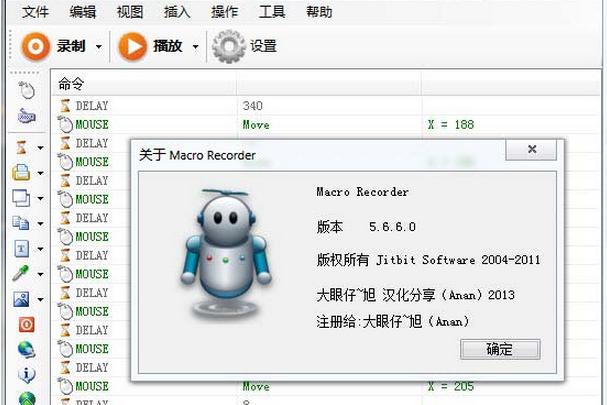The height and width of the screenshot is (405, 607).
Task: Click the robot mascot image in dialog
Action: click(x=226, y=254)
